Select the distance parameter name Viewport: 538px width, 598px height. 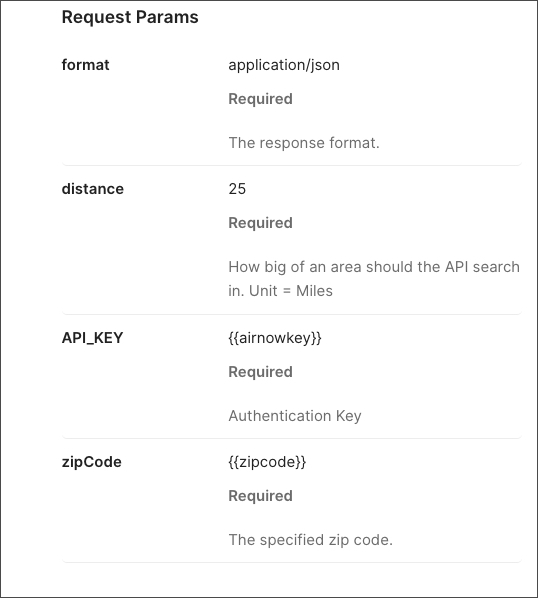[x=93, y=189]
